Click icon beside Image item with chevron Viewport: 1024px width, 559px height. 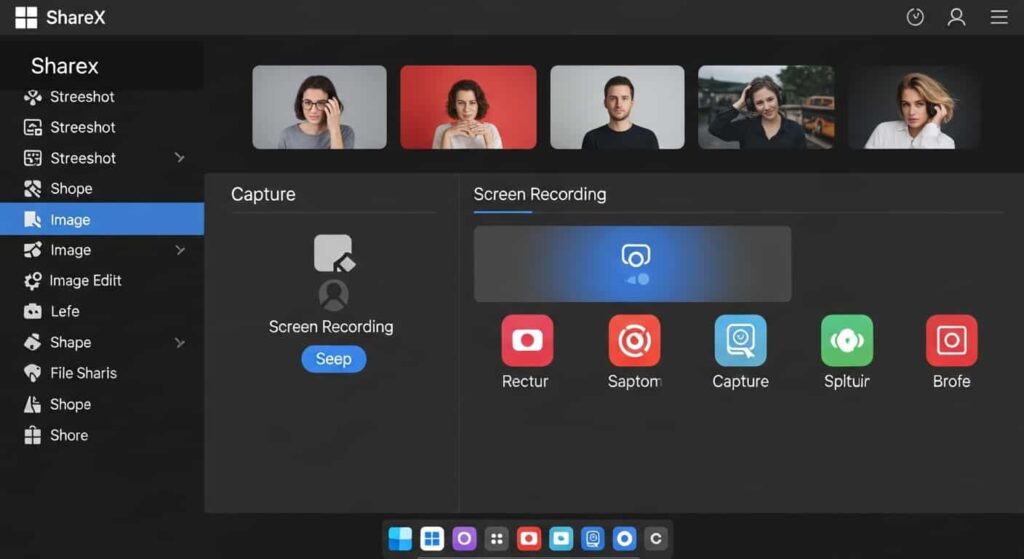coord(33,250)
